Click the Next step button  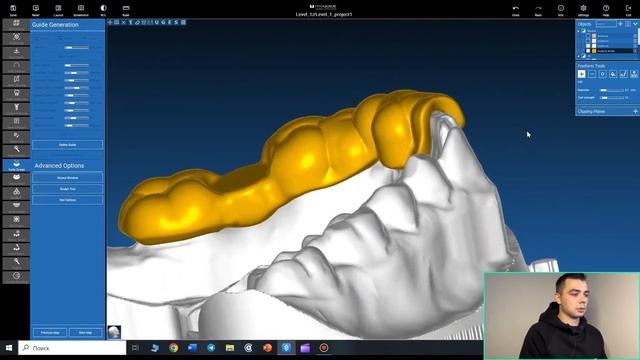(x=85, y=332)
